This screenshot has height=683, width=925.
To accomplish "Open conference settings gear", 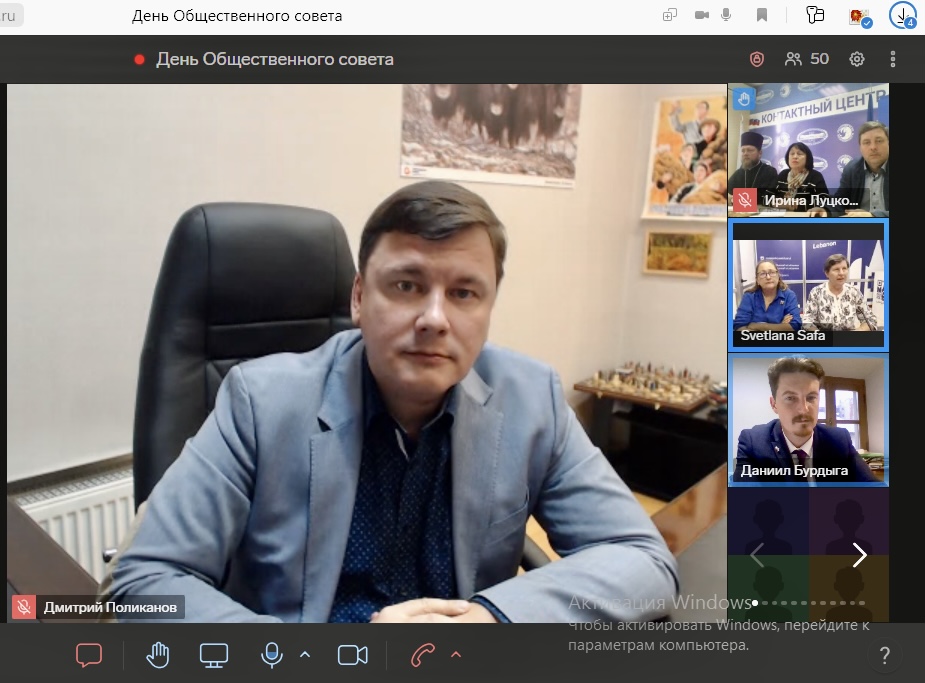I will click(x=857, y=59).
